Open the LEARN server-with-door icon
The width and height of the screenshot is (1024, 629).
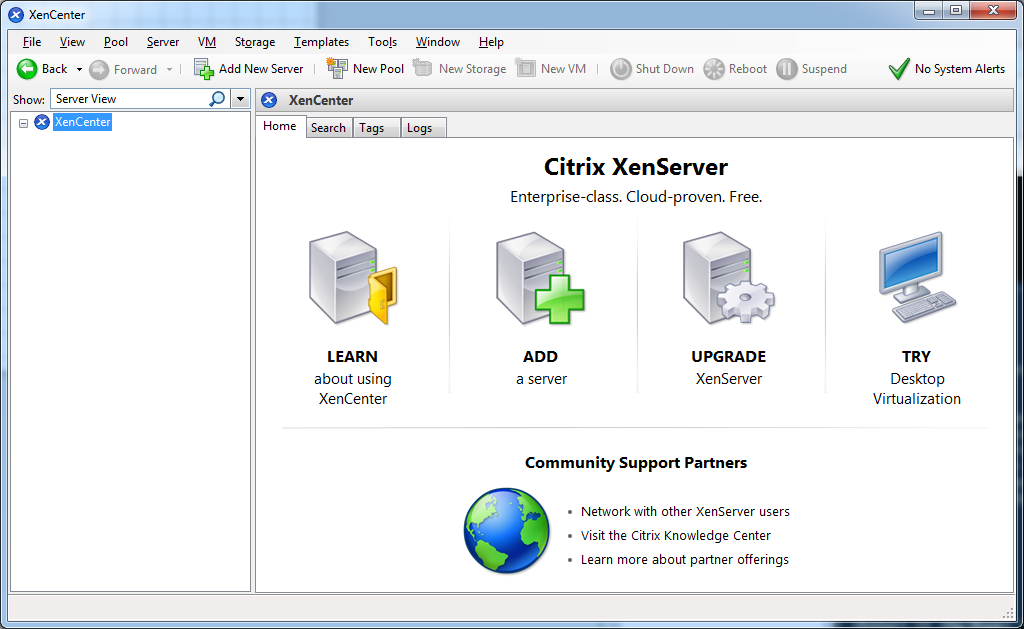pyautogui.click(x=352, y=279)
